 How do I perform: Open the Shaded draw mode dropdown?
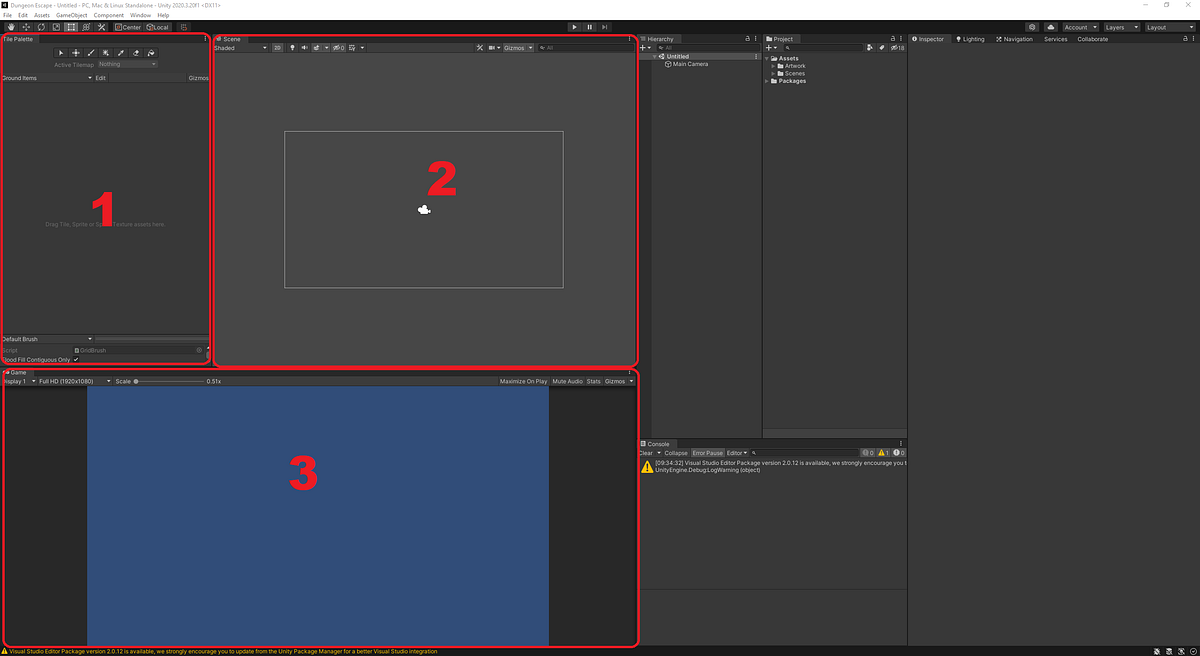pos(240,47)
